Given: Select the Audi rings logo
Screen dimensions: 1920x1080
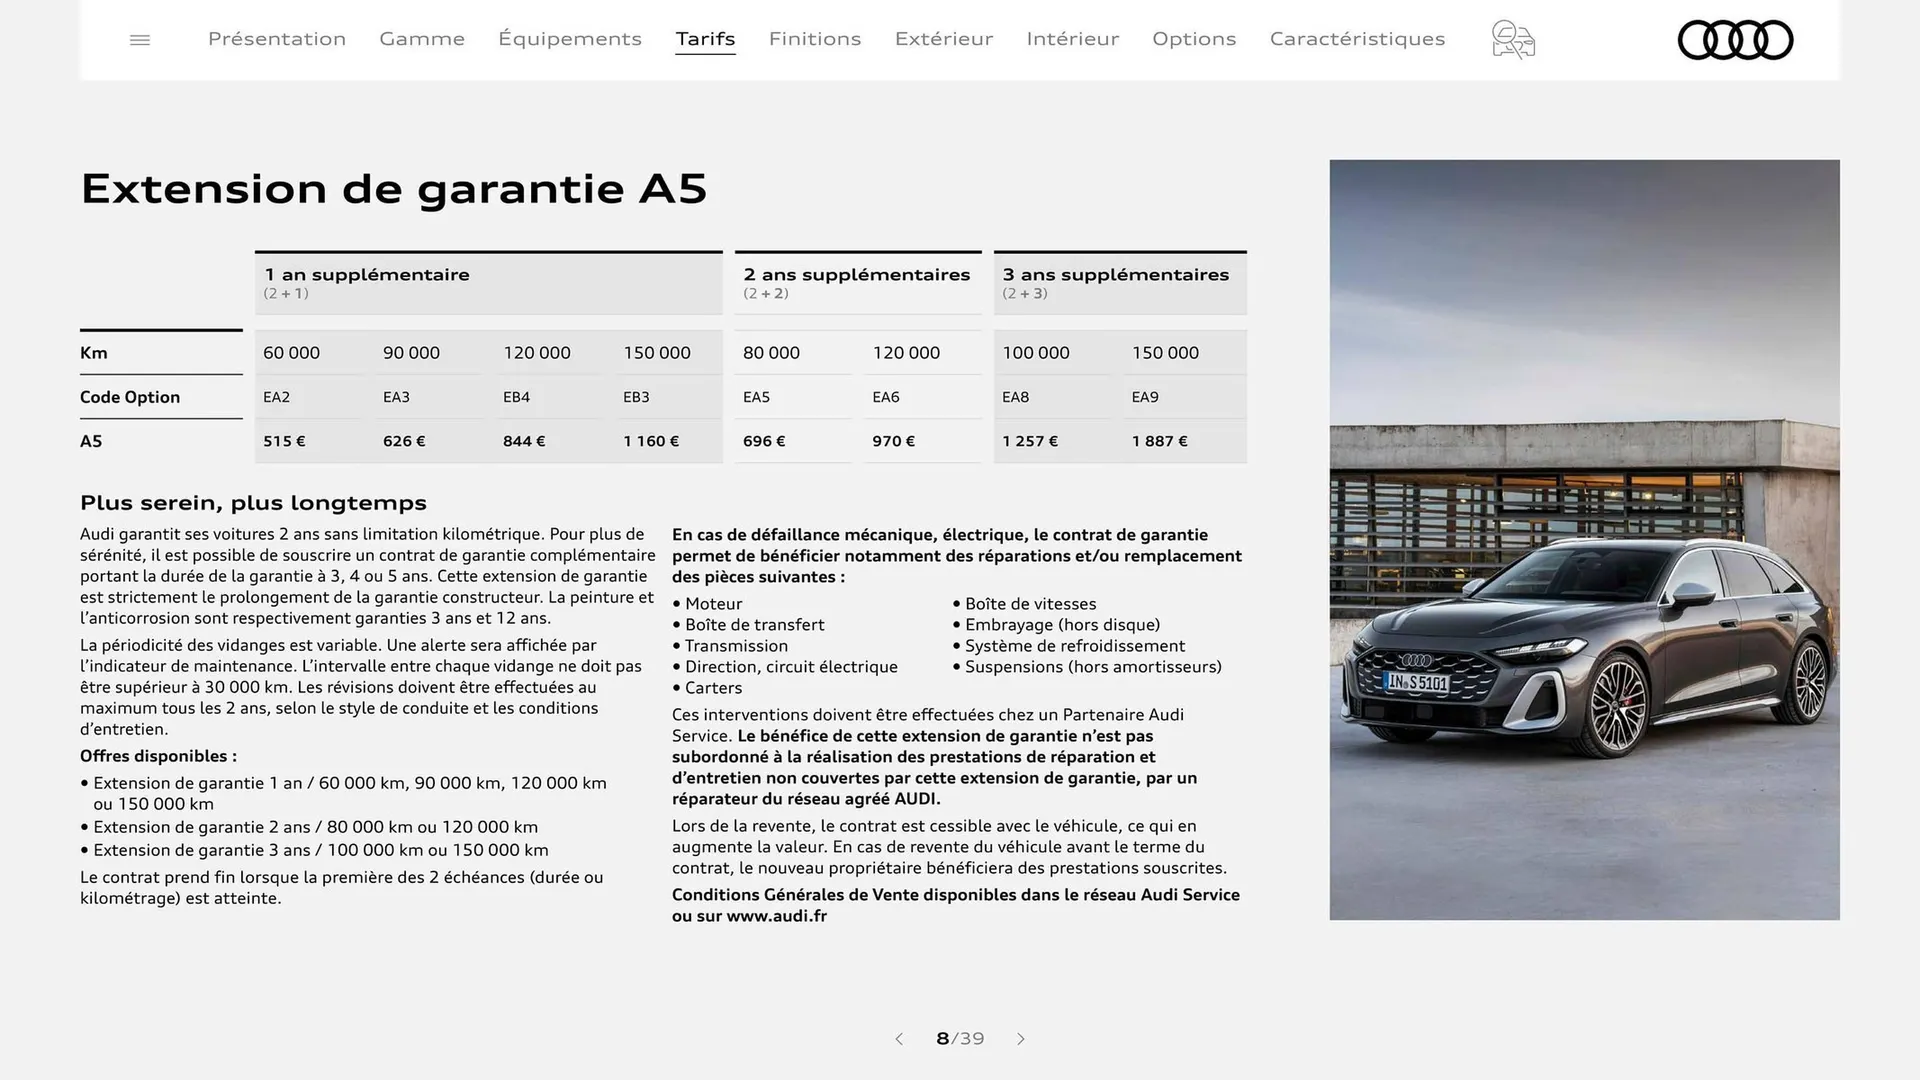Looking at the screenshot, I should (1735, 40).
